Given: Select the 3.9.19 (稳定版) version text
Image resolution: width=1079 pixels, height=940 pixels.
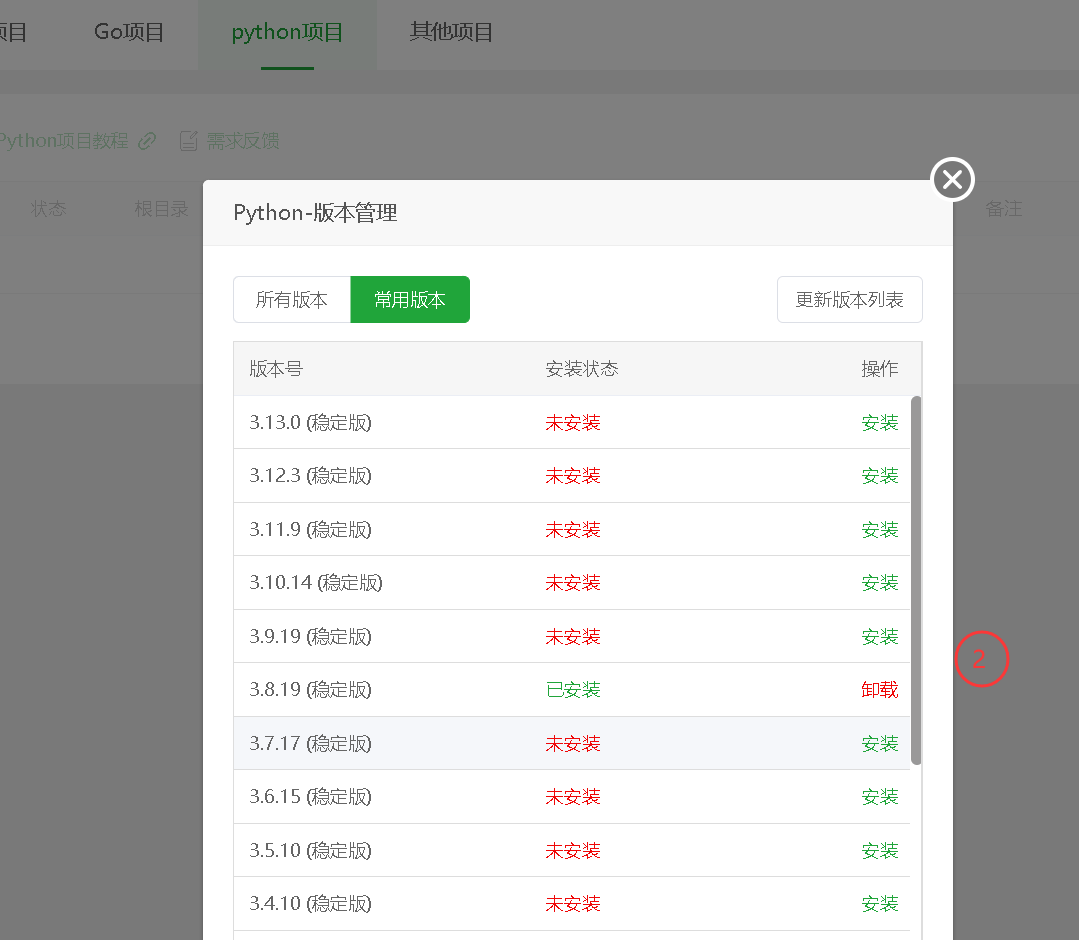Looking at the screenshot, I should (310, 637).
